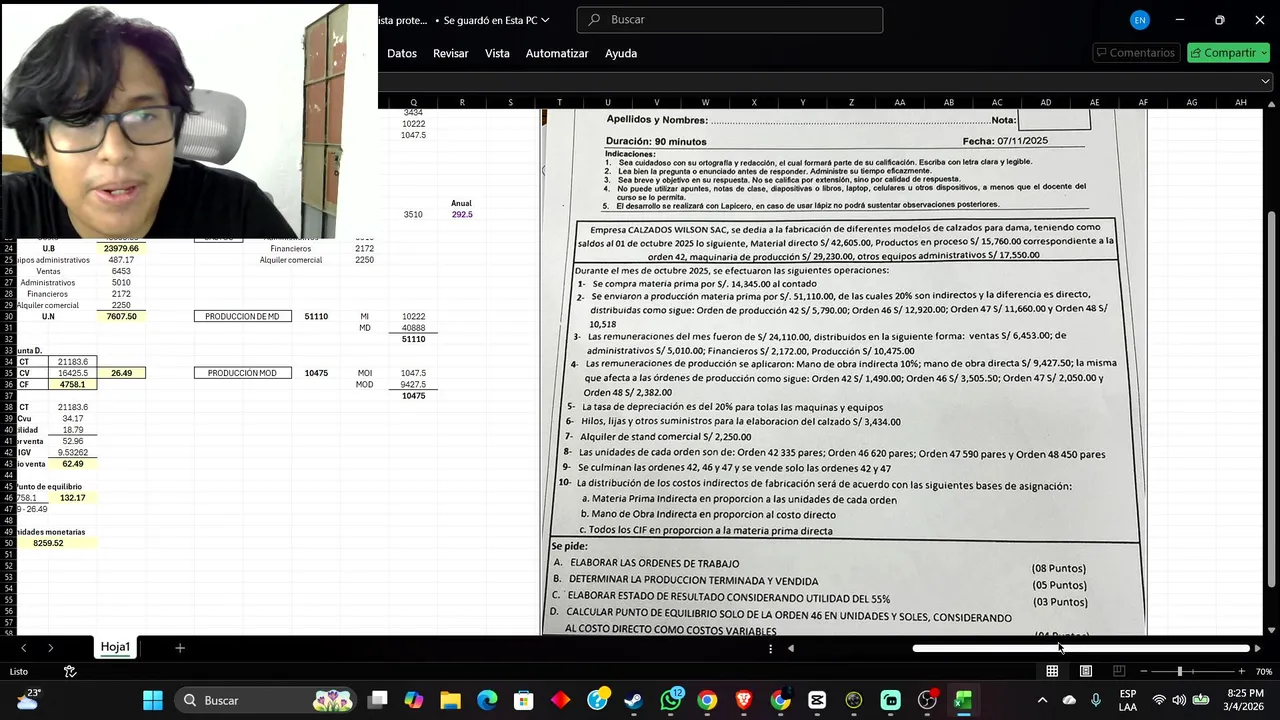The height and width of the screenshot is (720, 1280).
Task: Open the Datos ribbon tab
Action: click(x=401, y=53)
